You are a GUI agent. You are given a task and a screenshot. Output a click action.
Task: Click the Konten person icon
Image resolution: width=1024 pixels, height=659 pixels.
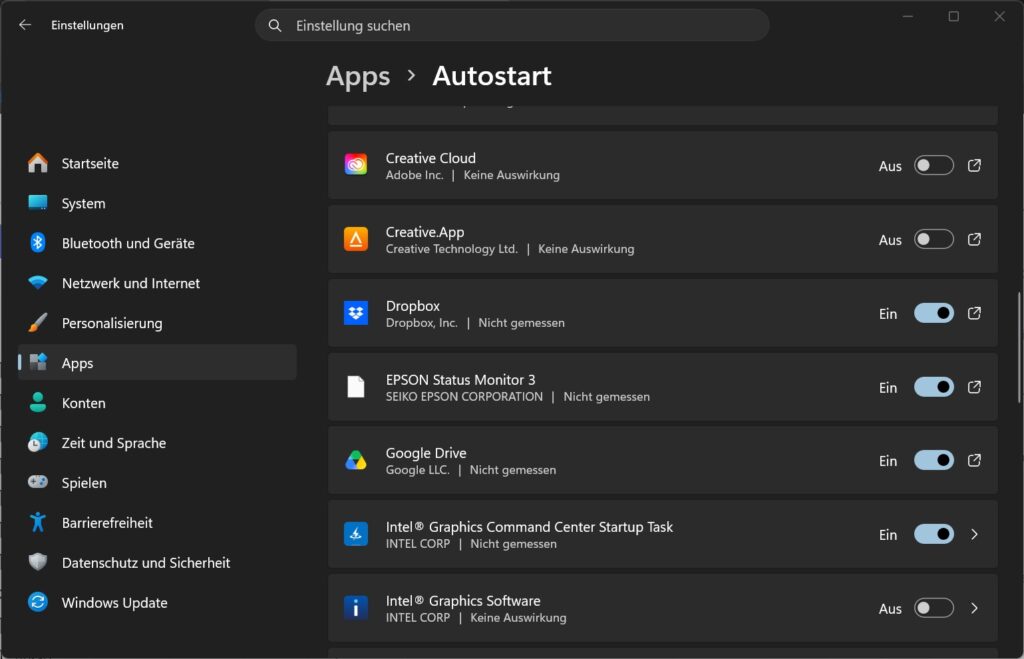point(38,402)
